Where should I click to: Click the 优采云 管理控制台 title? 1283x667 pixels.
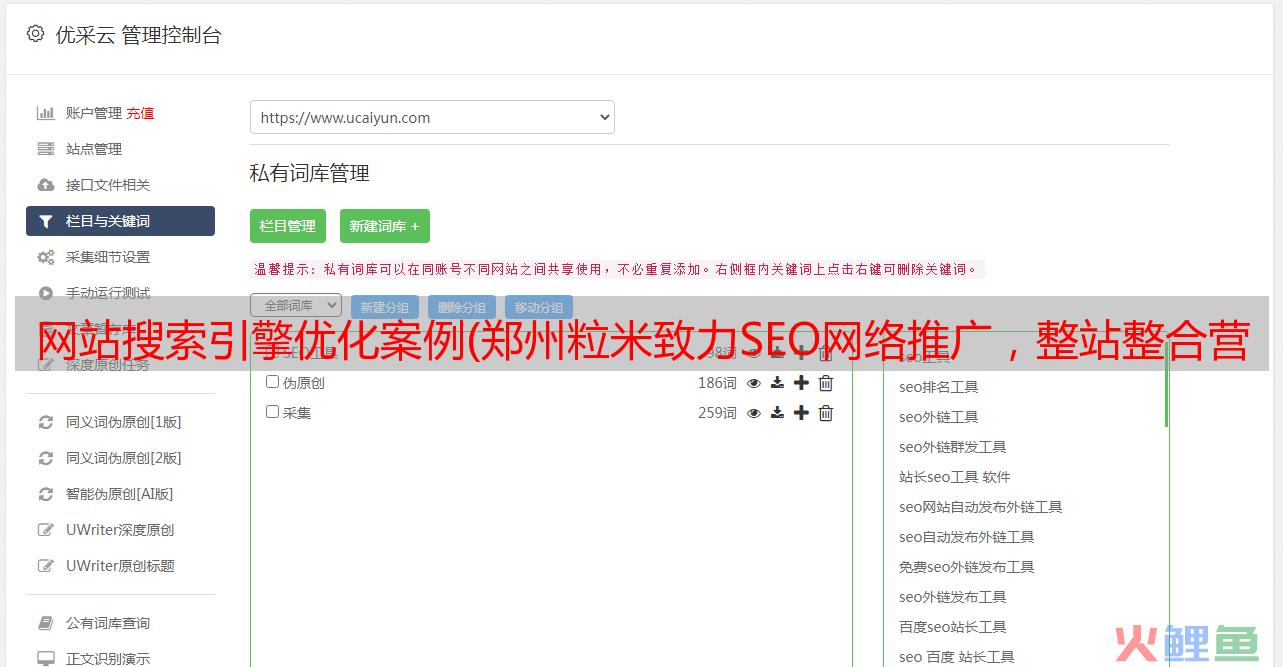point(138,35)
